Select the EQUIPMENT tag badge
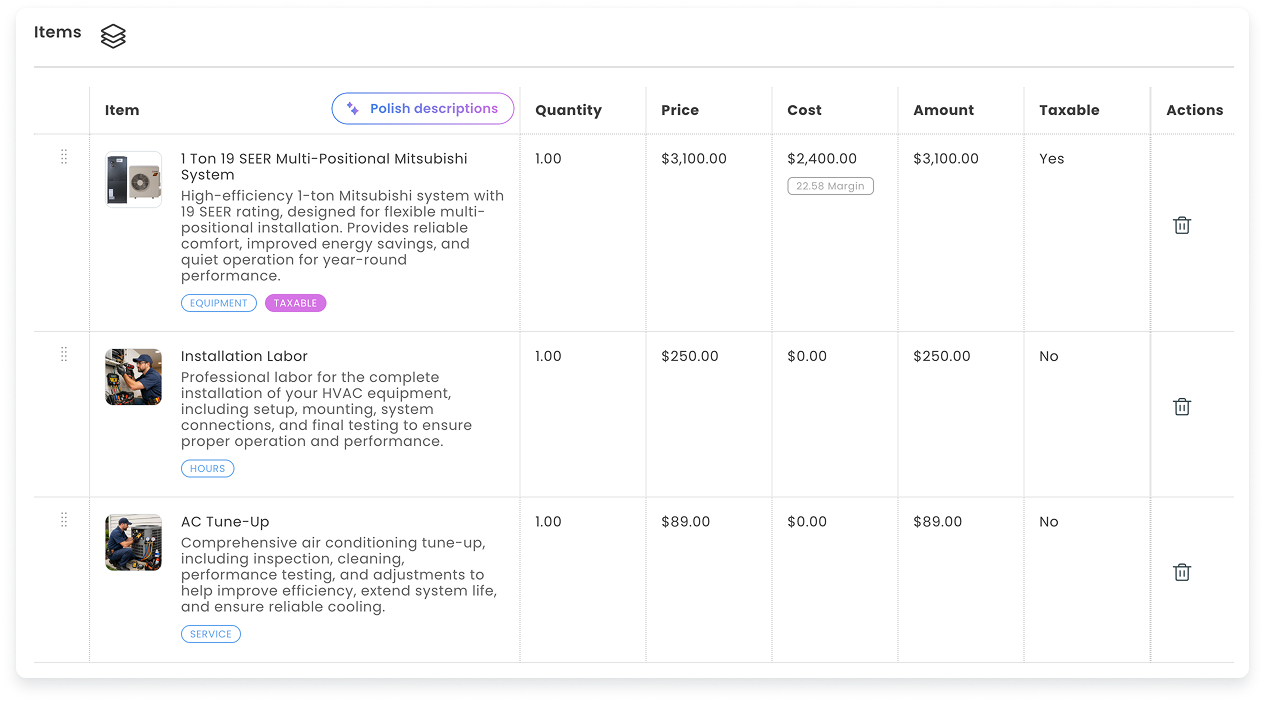This screenshot has width=1265, height=702. 219,303
